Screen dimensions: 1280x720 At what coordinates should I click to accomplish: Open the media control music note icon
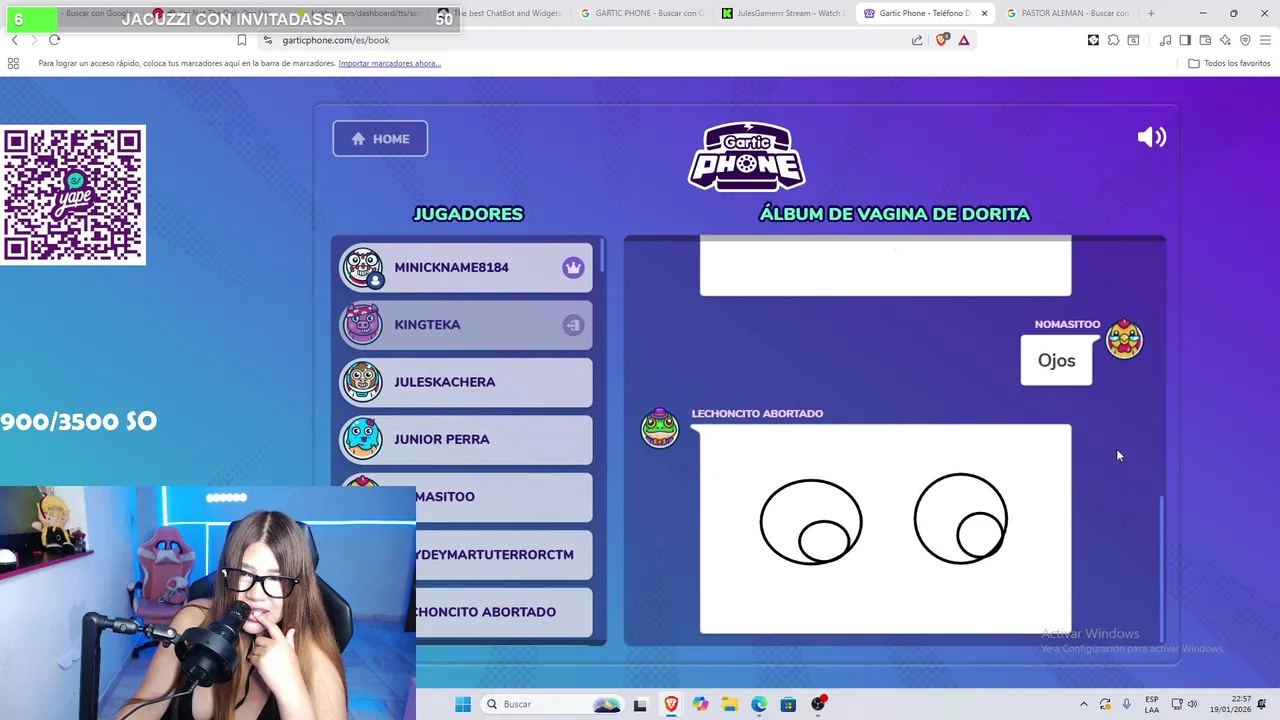(1165, 40)
